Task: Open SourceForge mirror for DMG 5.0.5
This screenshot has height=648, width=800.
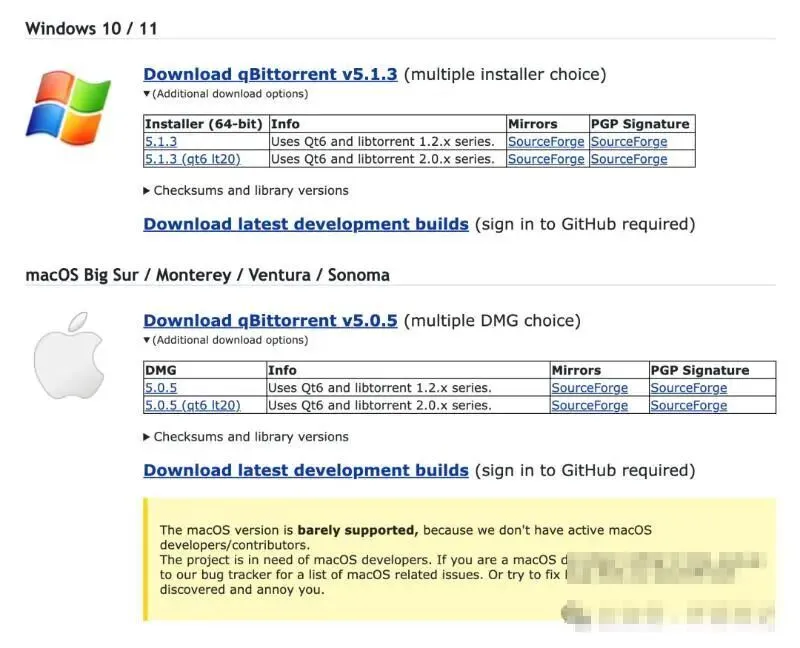Action: (x=590, y=388)
